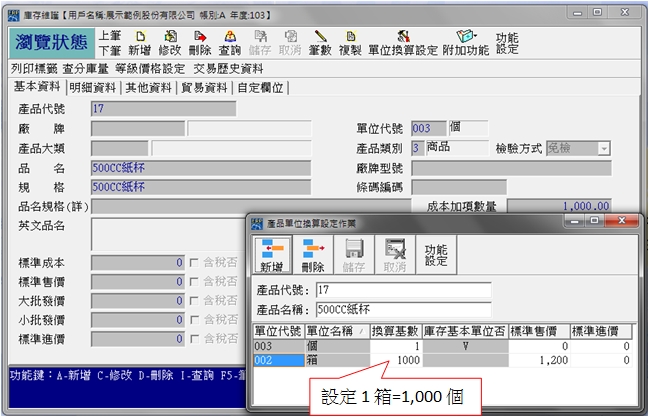
Task: Click the 查詢 (Query) toolbar icon
Action: pos(229,42)
